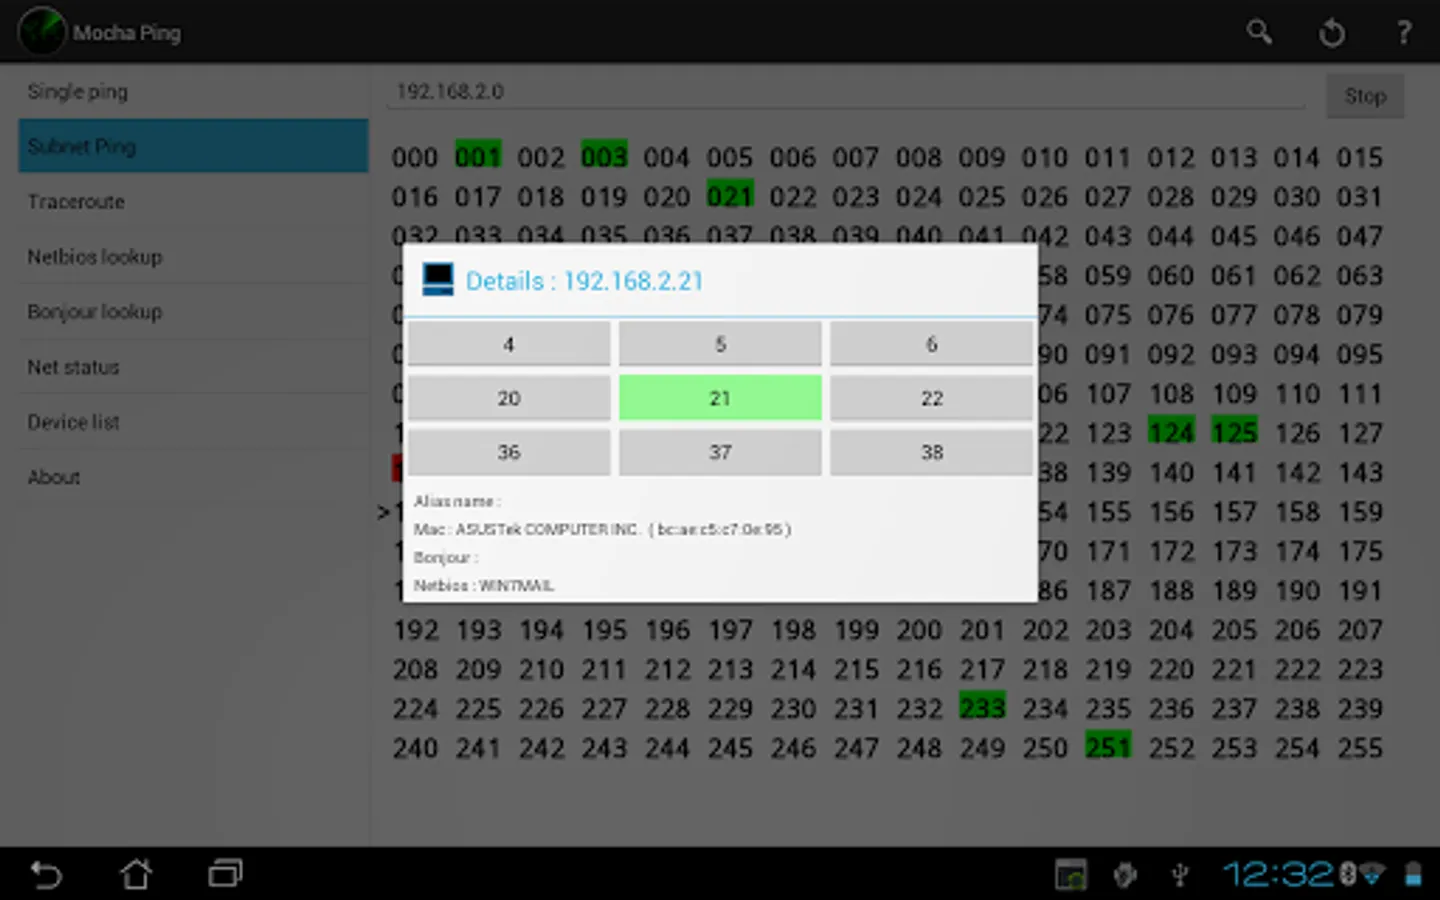Tap the Android home icon
This screenshot has height=900, width=1440.
tap(136, 874)
